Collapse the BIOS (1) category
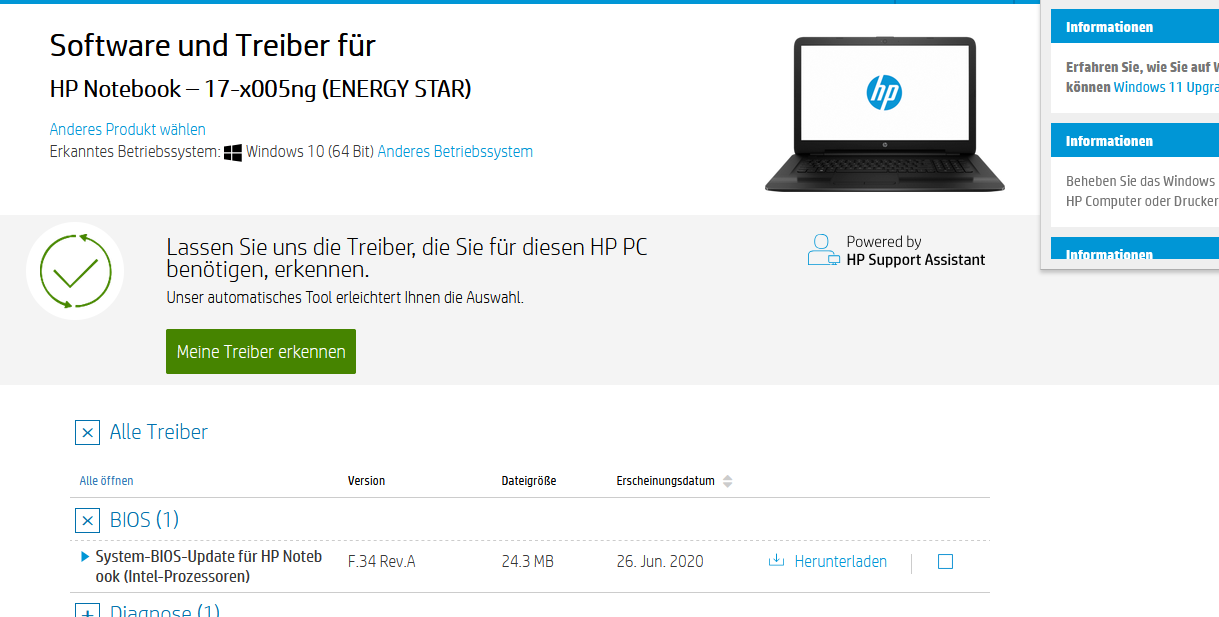 (x=87, y=520)
